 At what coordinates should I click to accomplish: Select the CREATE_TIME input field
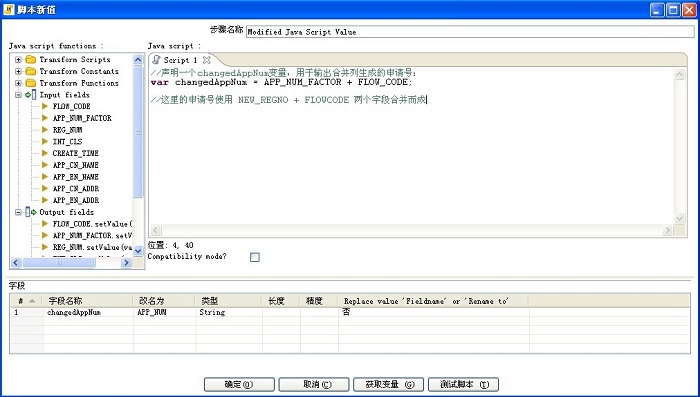point(75,153)
